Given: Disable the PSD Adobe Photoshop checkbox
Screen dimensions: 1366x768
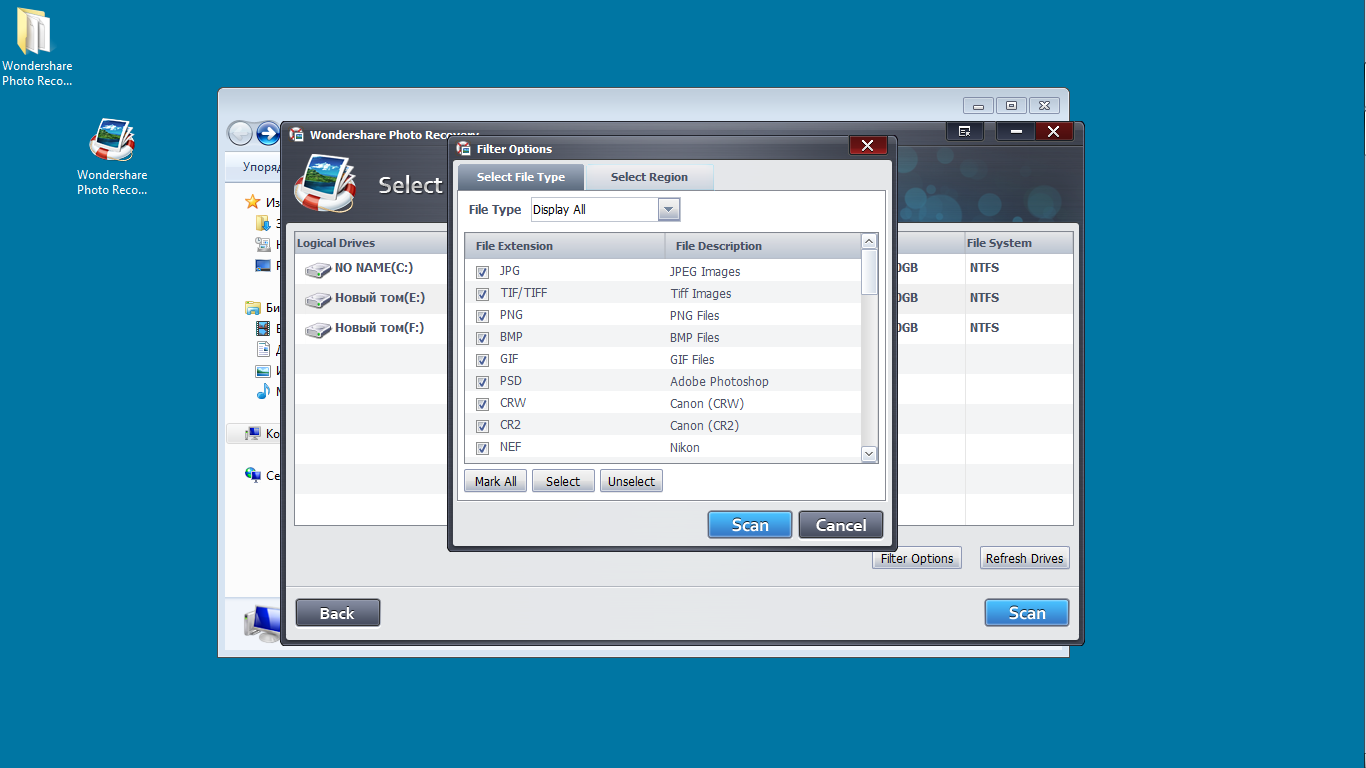Looking at the screenshot, I should [x=482, y=382].
